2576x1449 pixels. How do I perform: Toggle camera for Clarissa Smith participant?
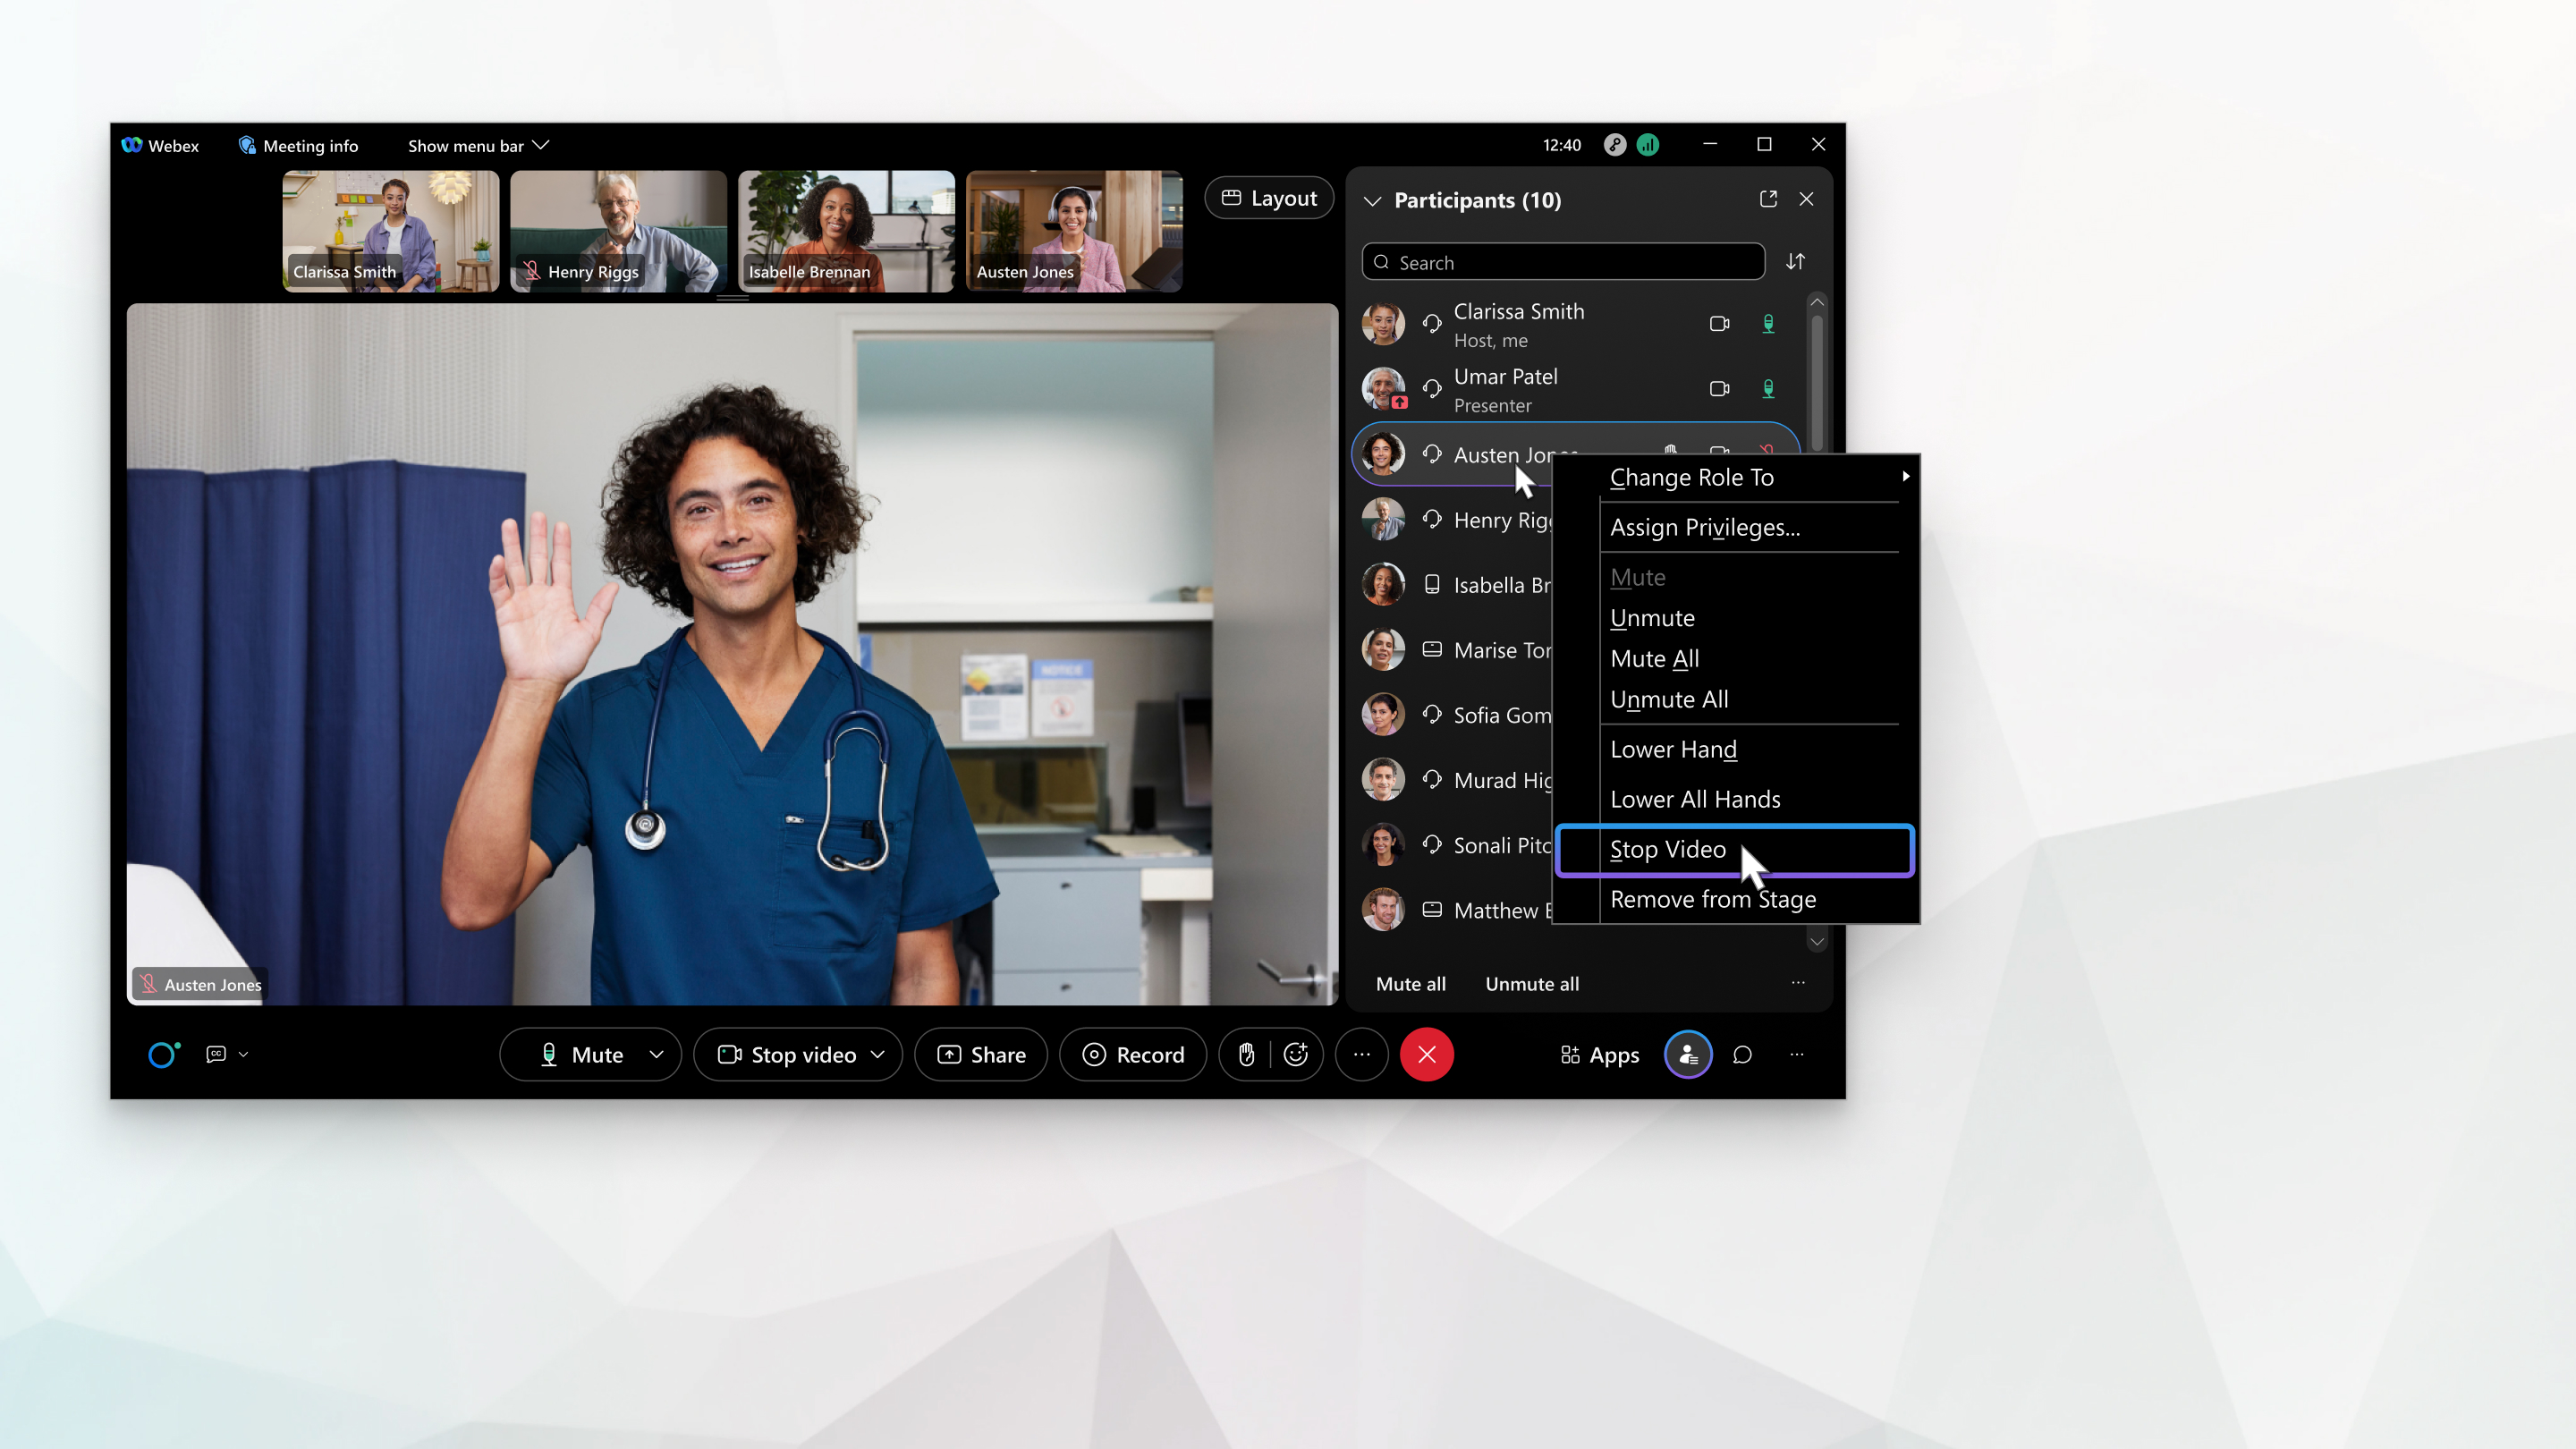point(1718,324)
